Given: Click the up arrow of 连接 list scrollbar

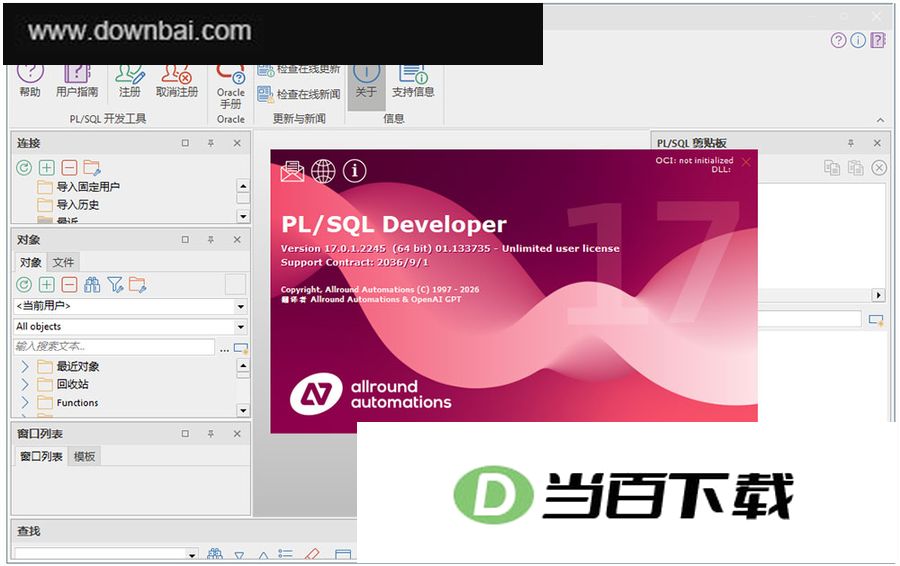Looking at the screenshot, I should click(x=243, y=186).
